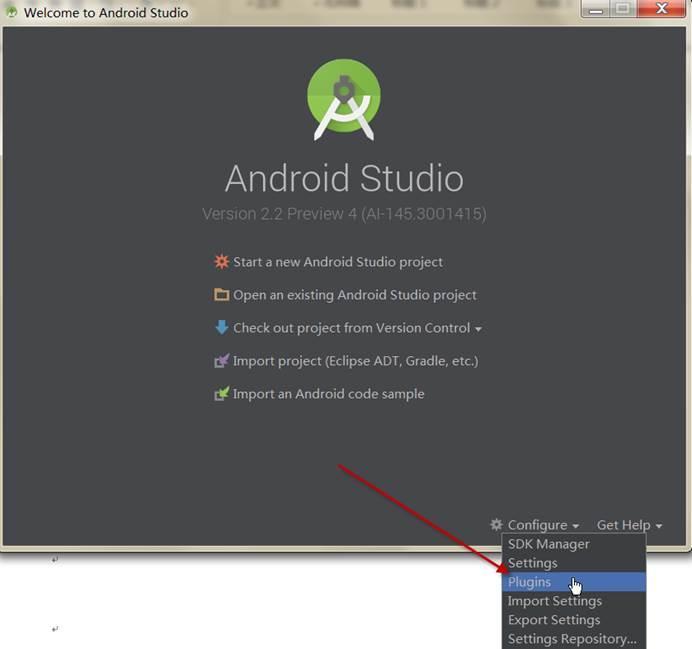This screenshot has height=649, width=692.
Task: Click the green Import code sample icon
Action: (222, 393)
